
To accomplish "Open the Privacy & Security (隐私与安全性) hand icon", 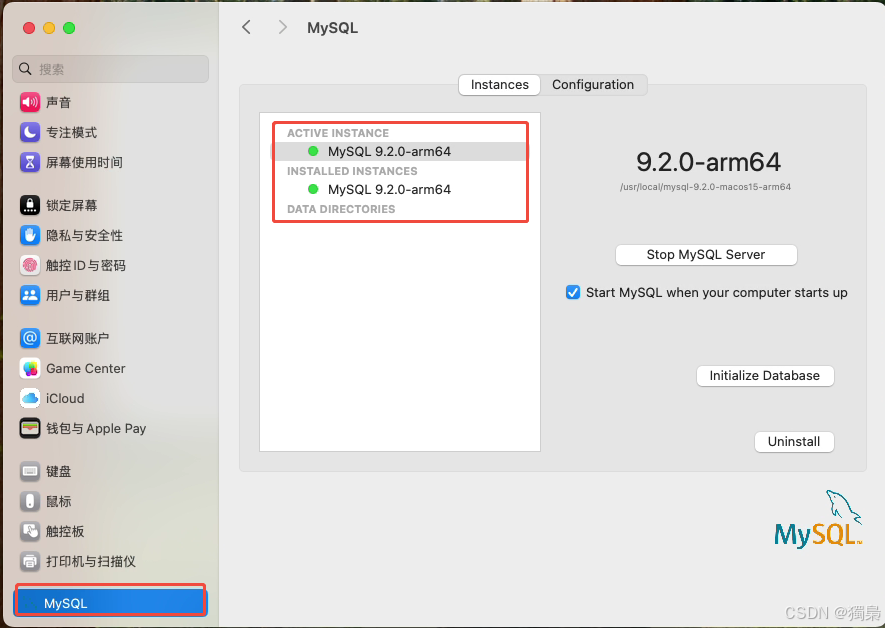I will coord(30,235).
